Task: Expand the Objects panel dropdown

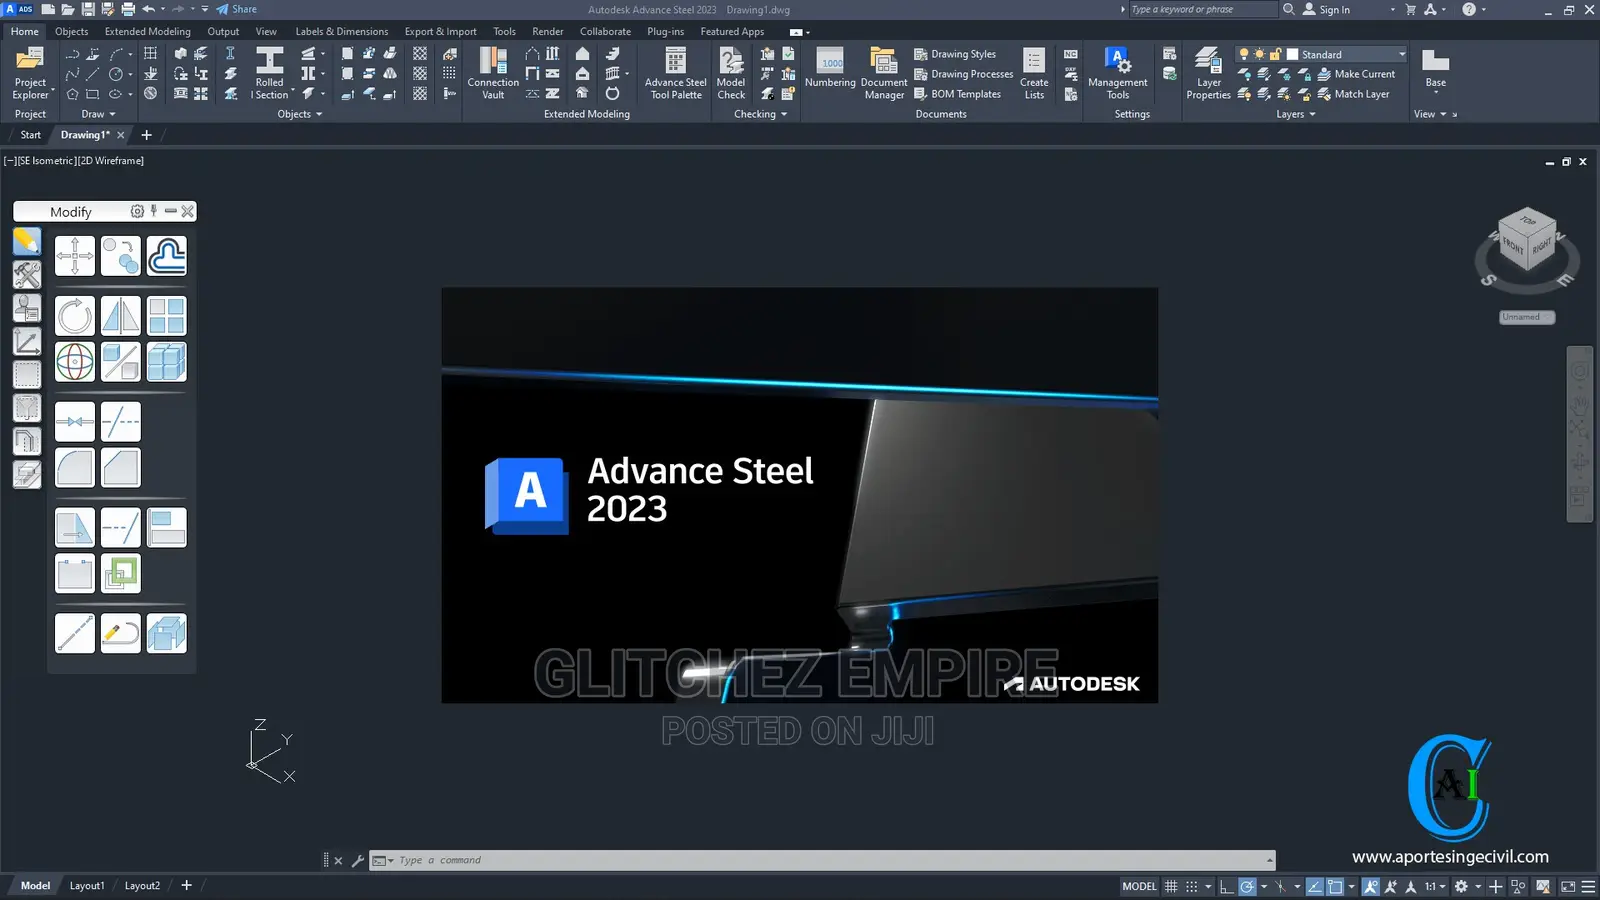Action: 300,114
